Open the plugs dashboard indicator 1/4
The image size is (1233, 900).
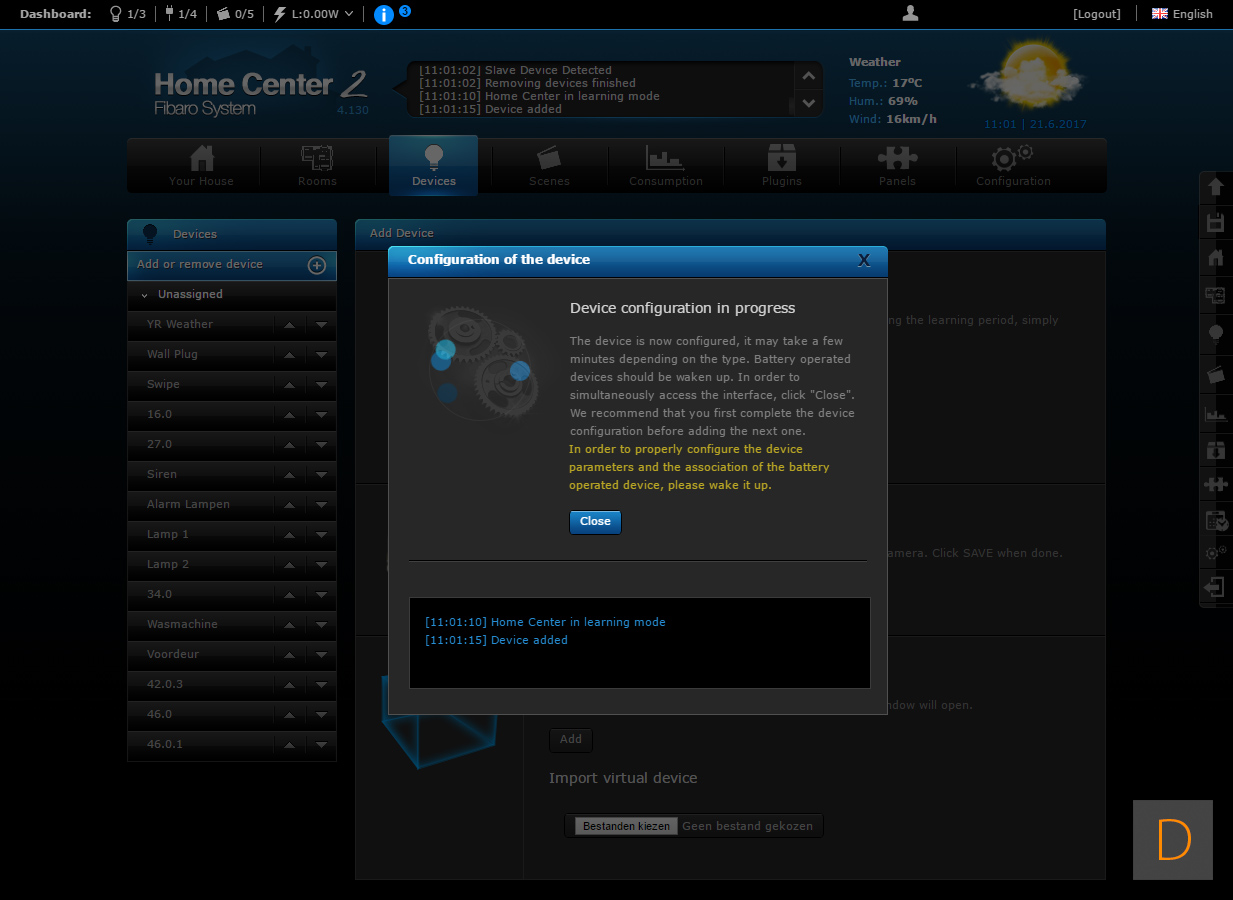[x=180, y=14]
